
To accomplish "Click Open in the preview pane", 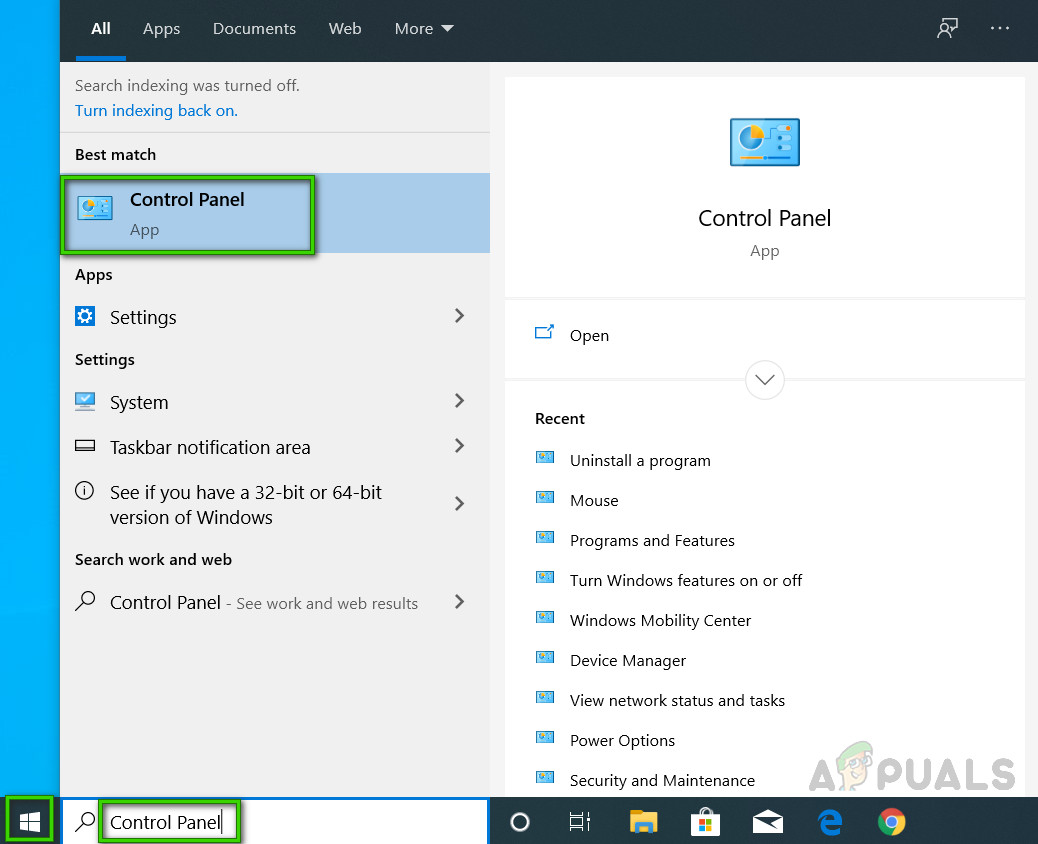I will (x=589, y=336).
